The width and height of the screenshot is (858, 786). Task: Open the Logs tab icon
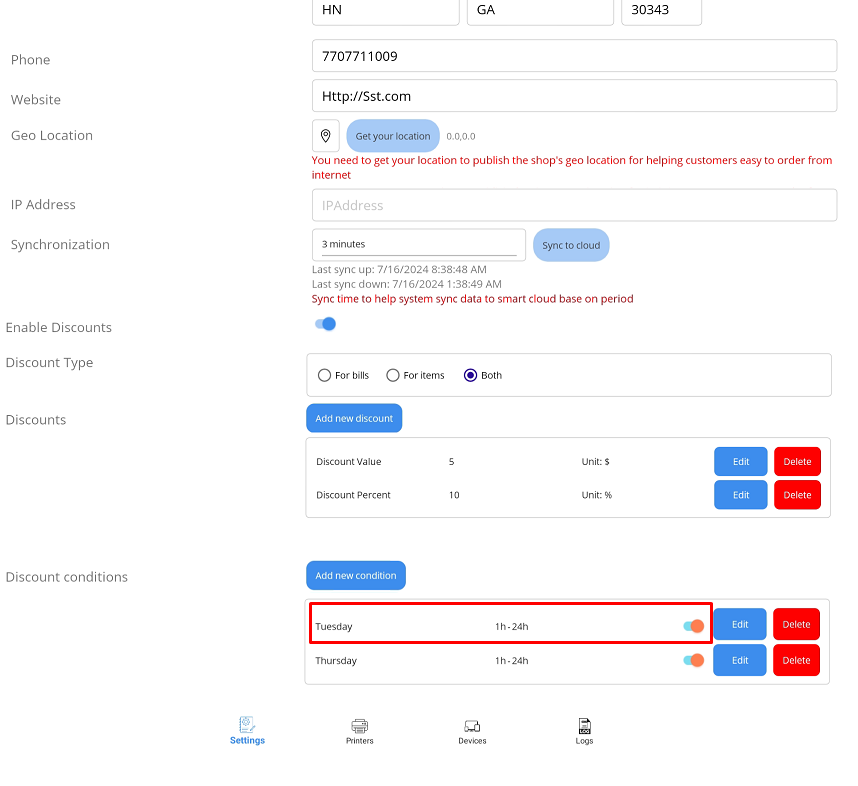584,726
